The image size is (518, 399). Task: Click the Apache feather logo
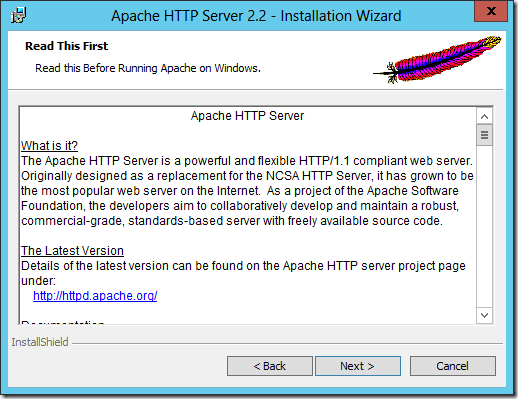(437, 59)
